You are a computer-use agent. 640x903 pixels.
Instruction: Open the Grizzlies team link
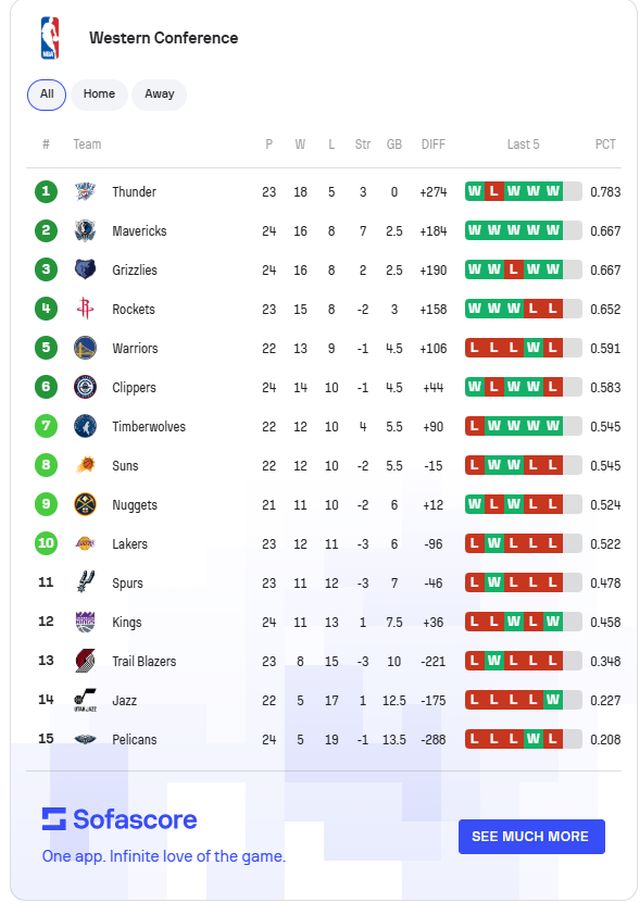tap(134, 270)
